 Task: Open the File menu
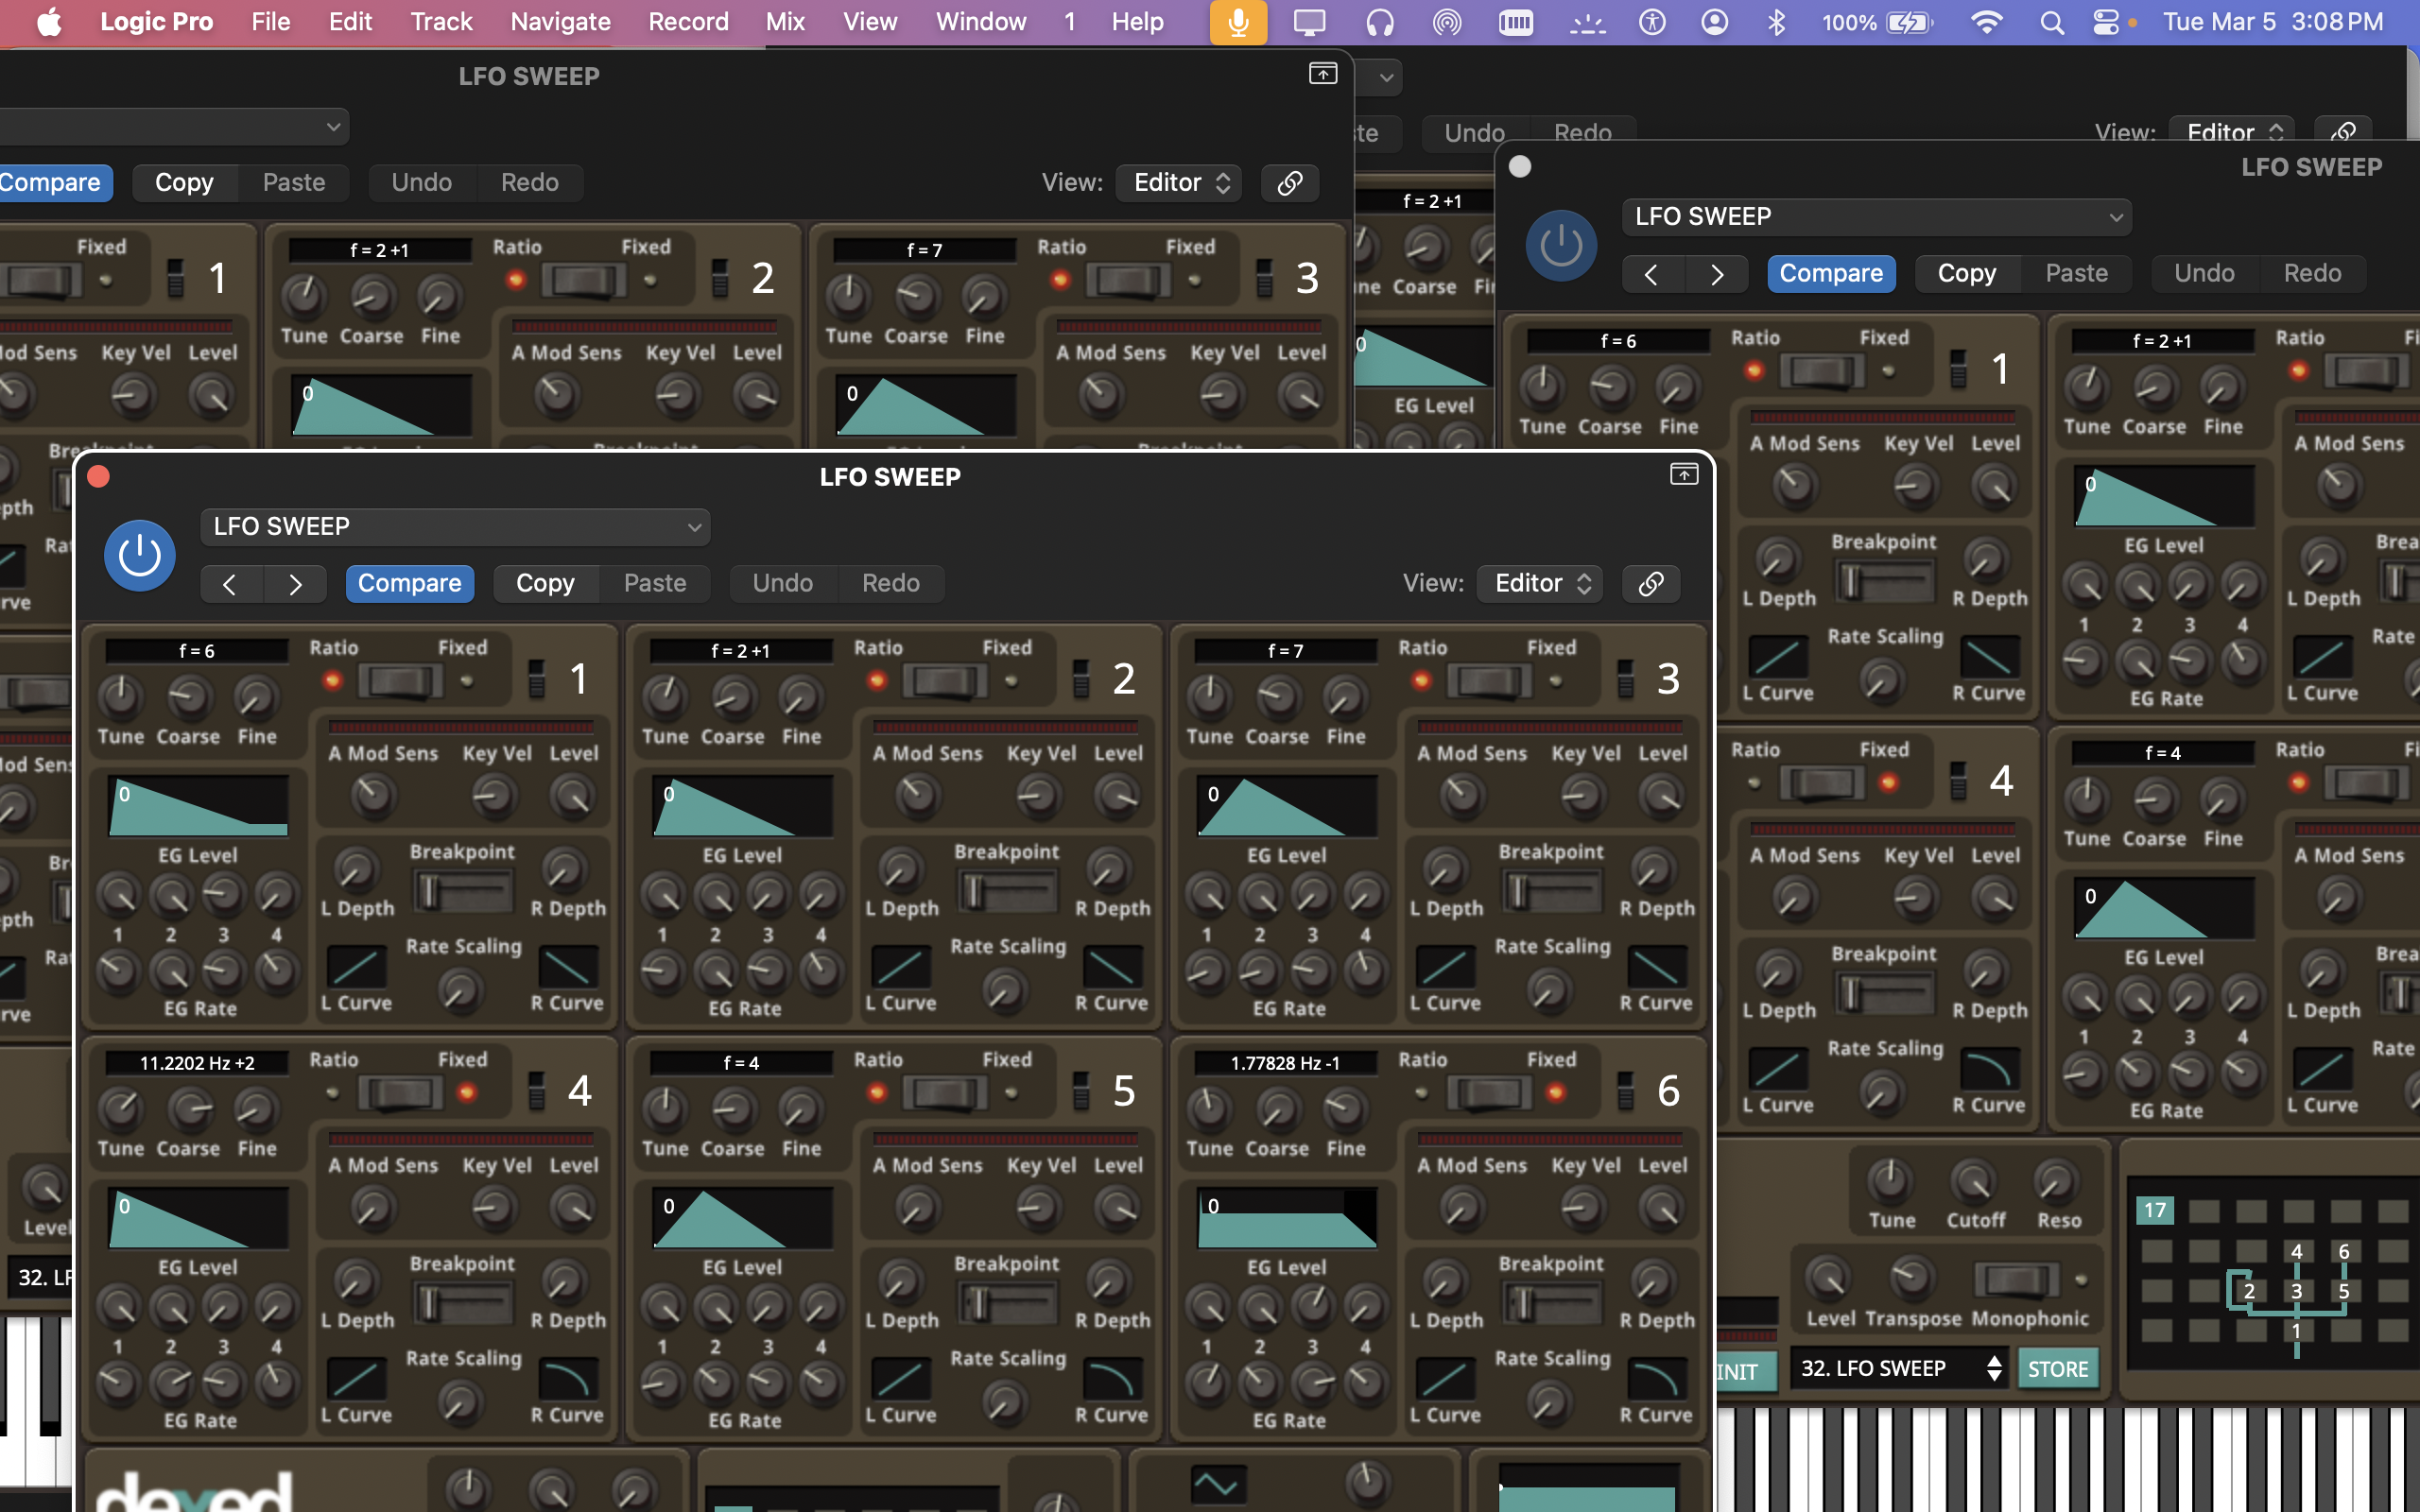pyautogui.click(x=270, y=22)
